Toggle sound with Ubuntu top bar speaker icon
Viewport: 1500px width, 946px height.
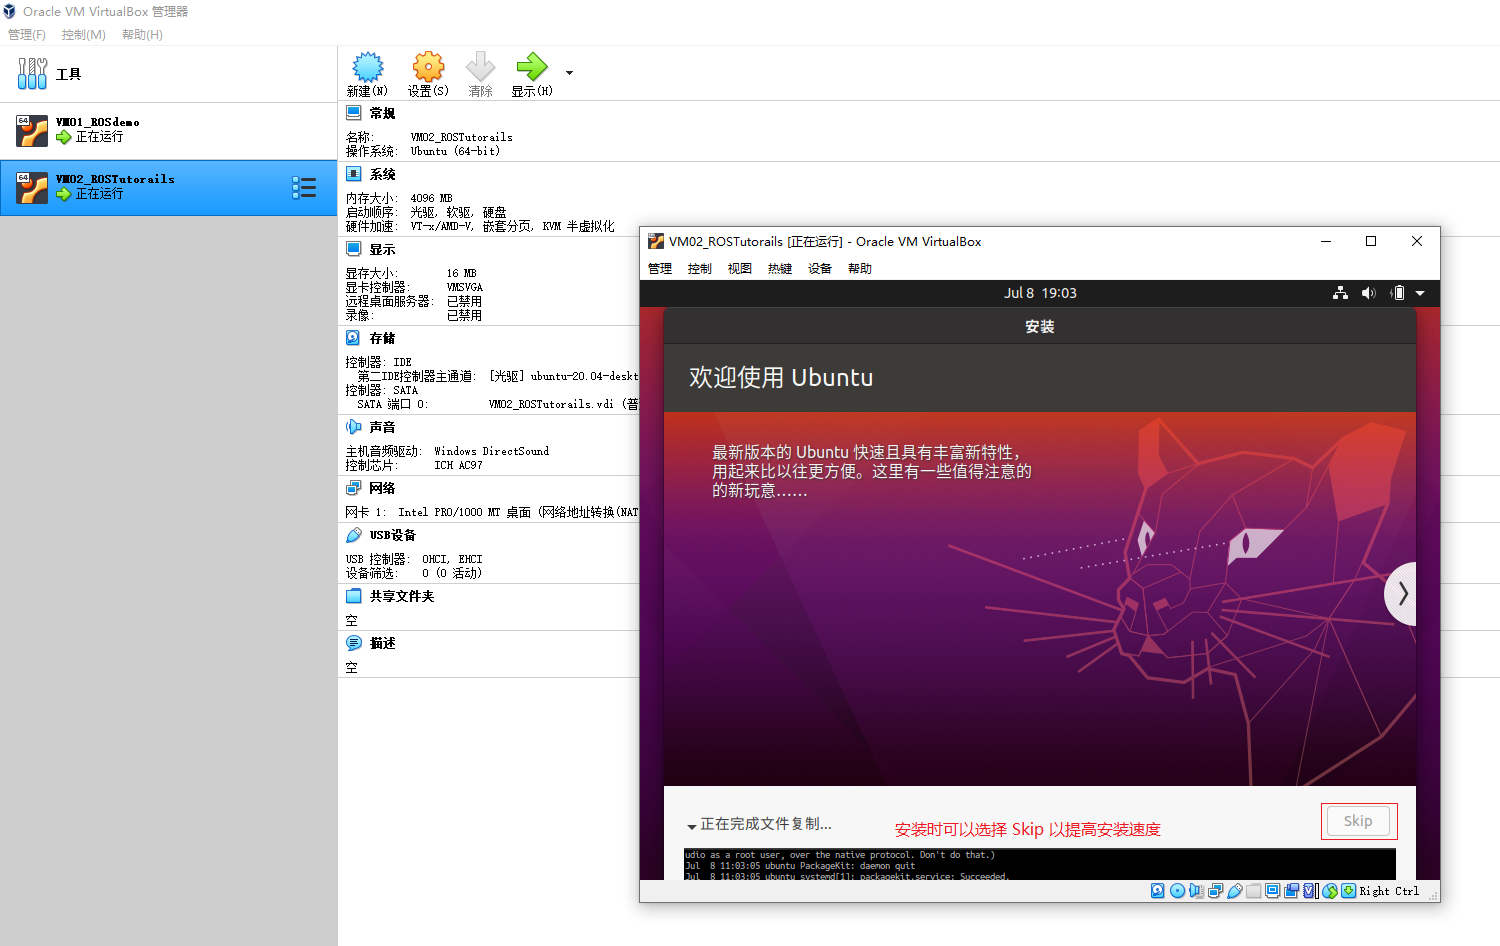coord(1368,293)
